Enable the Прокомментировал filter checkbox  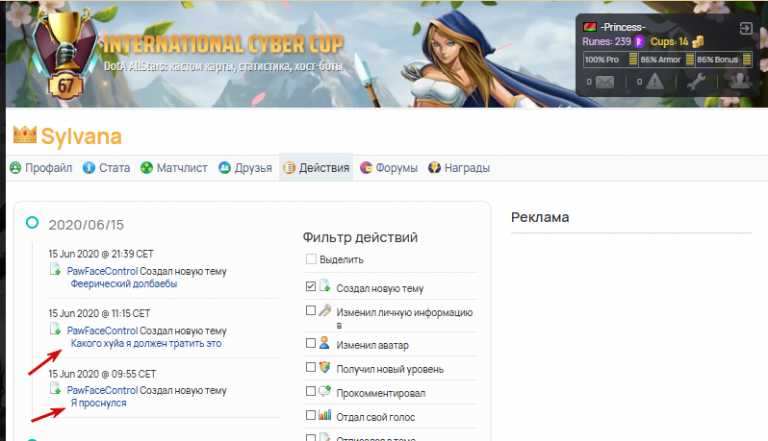tap(311, 391)
